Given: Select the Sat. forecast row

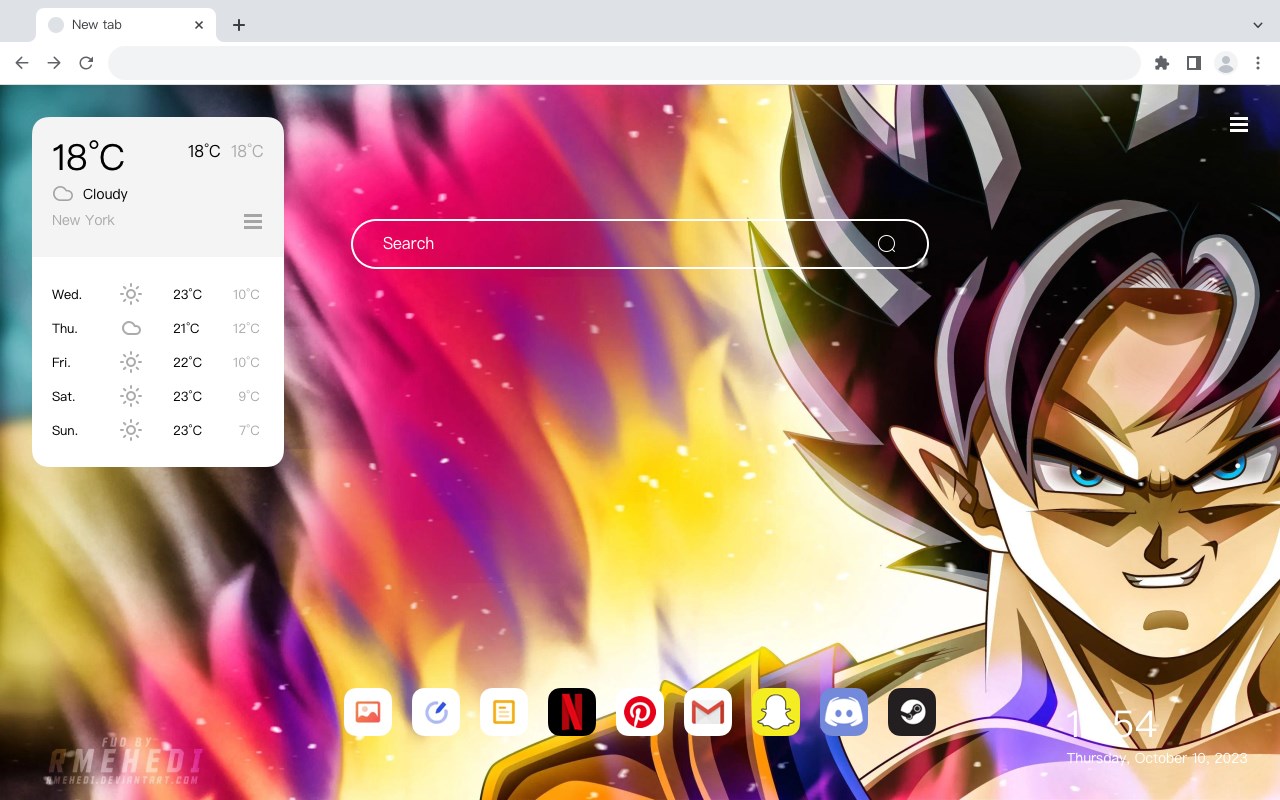Looking at the screenshot, I should (x=158, y=396).
